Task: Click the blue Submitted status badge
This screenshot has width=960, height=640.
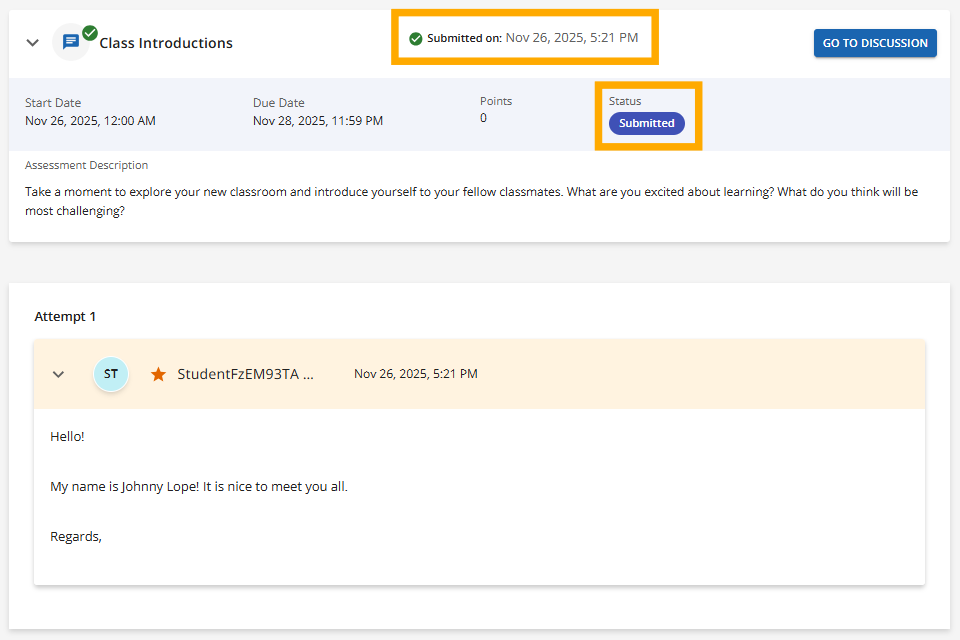Action: 646,123
